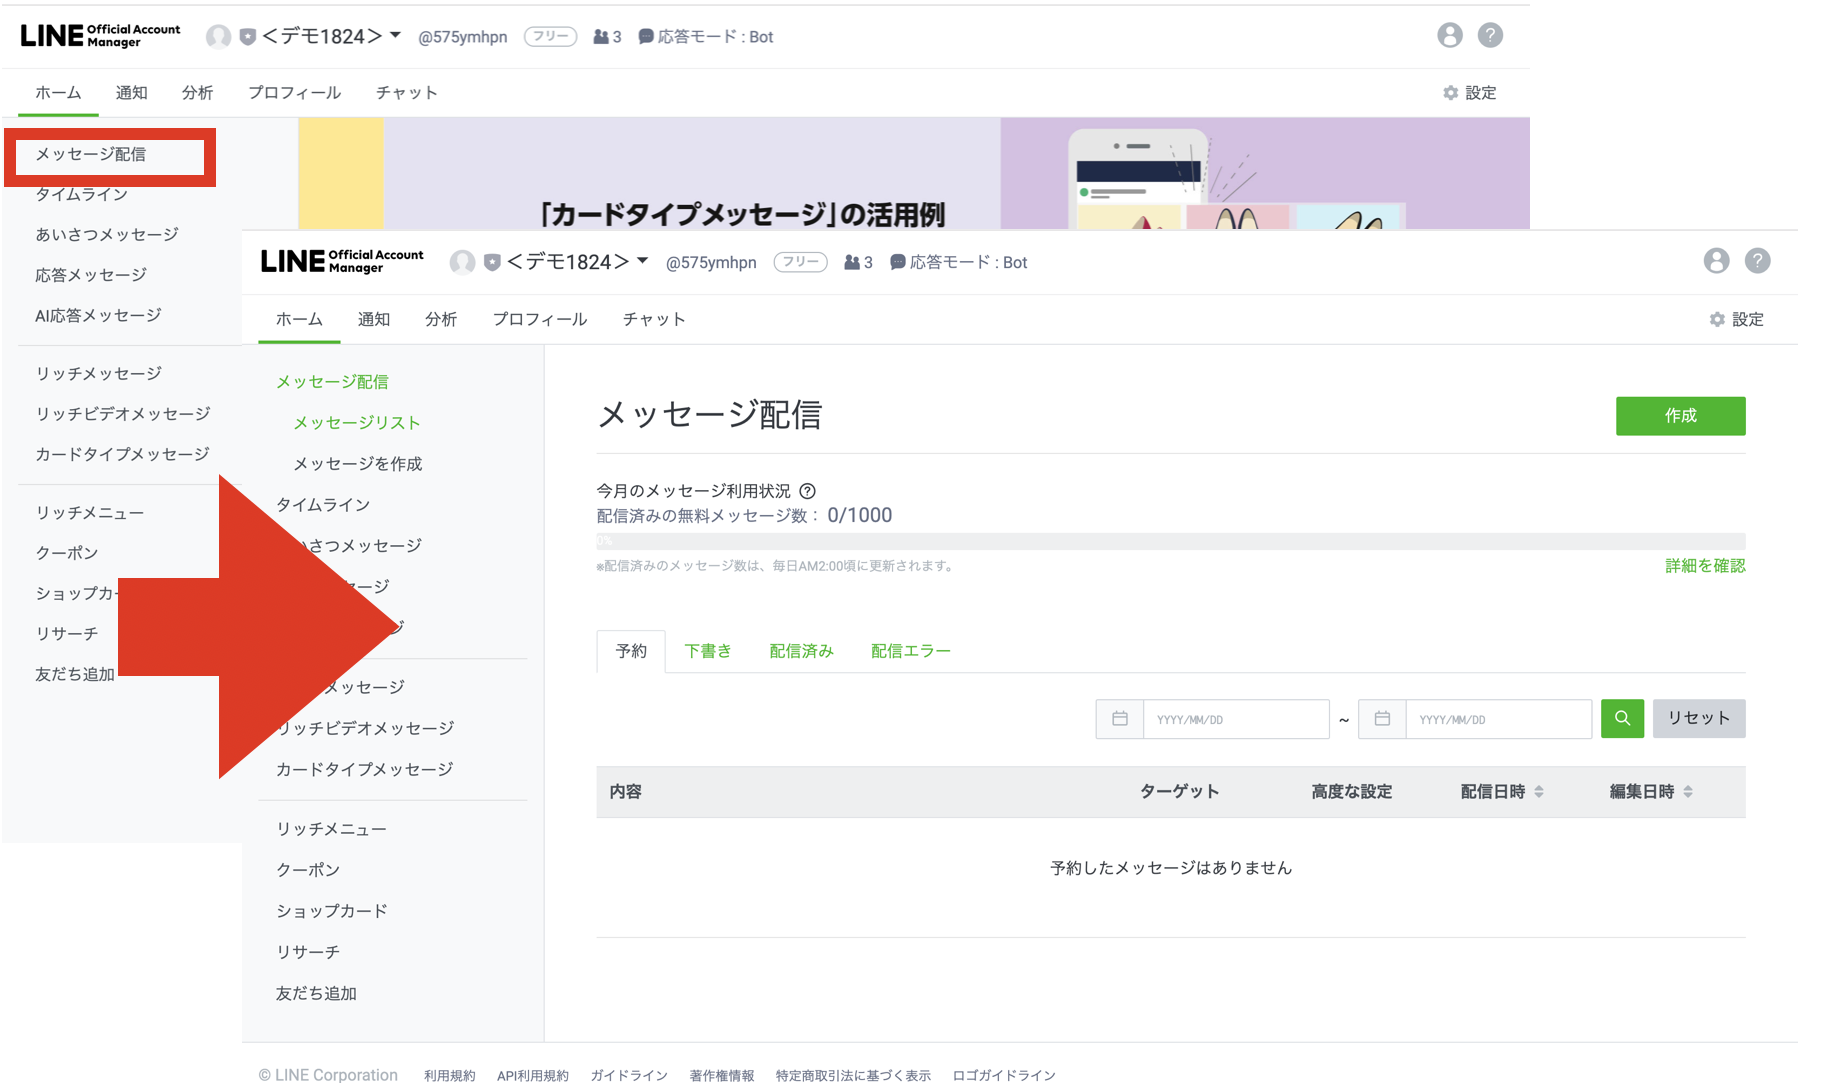Open the front window account profile icon
Viewport: 1826px width, 1090px height.
[1716, 261]
